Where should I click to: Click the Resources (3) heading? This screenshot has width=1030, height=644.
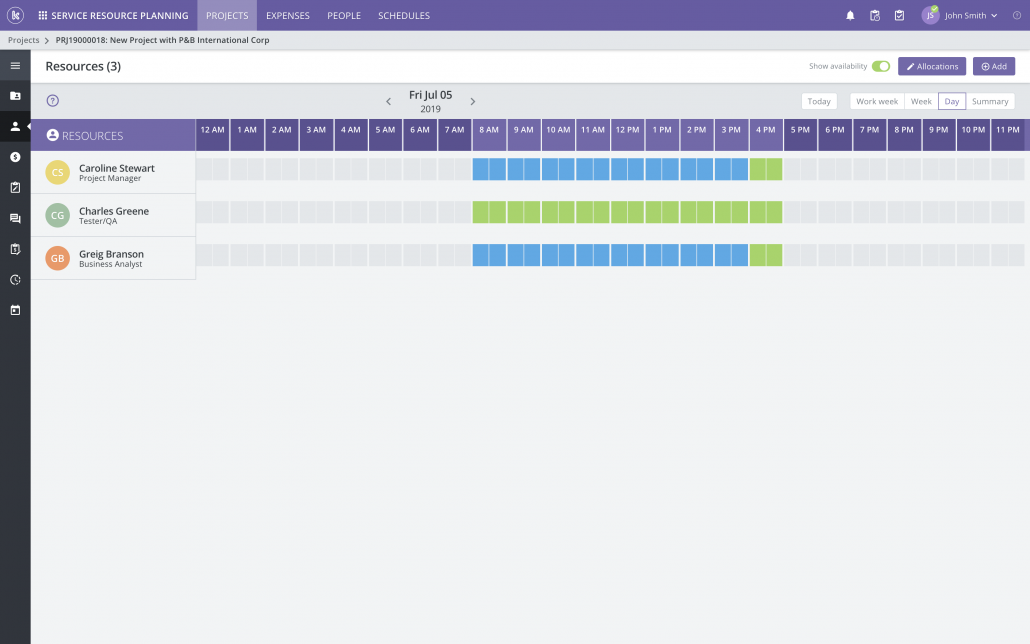point(83,66)
